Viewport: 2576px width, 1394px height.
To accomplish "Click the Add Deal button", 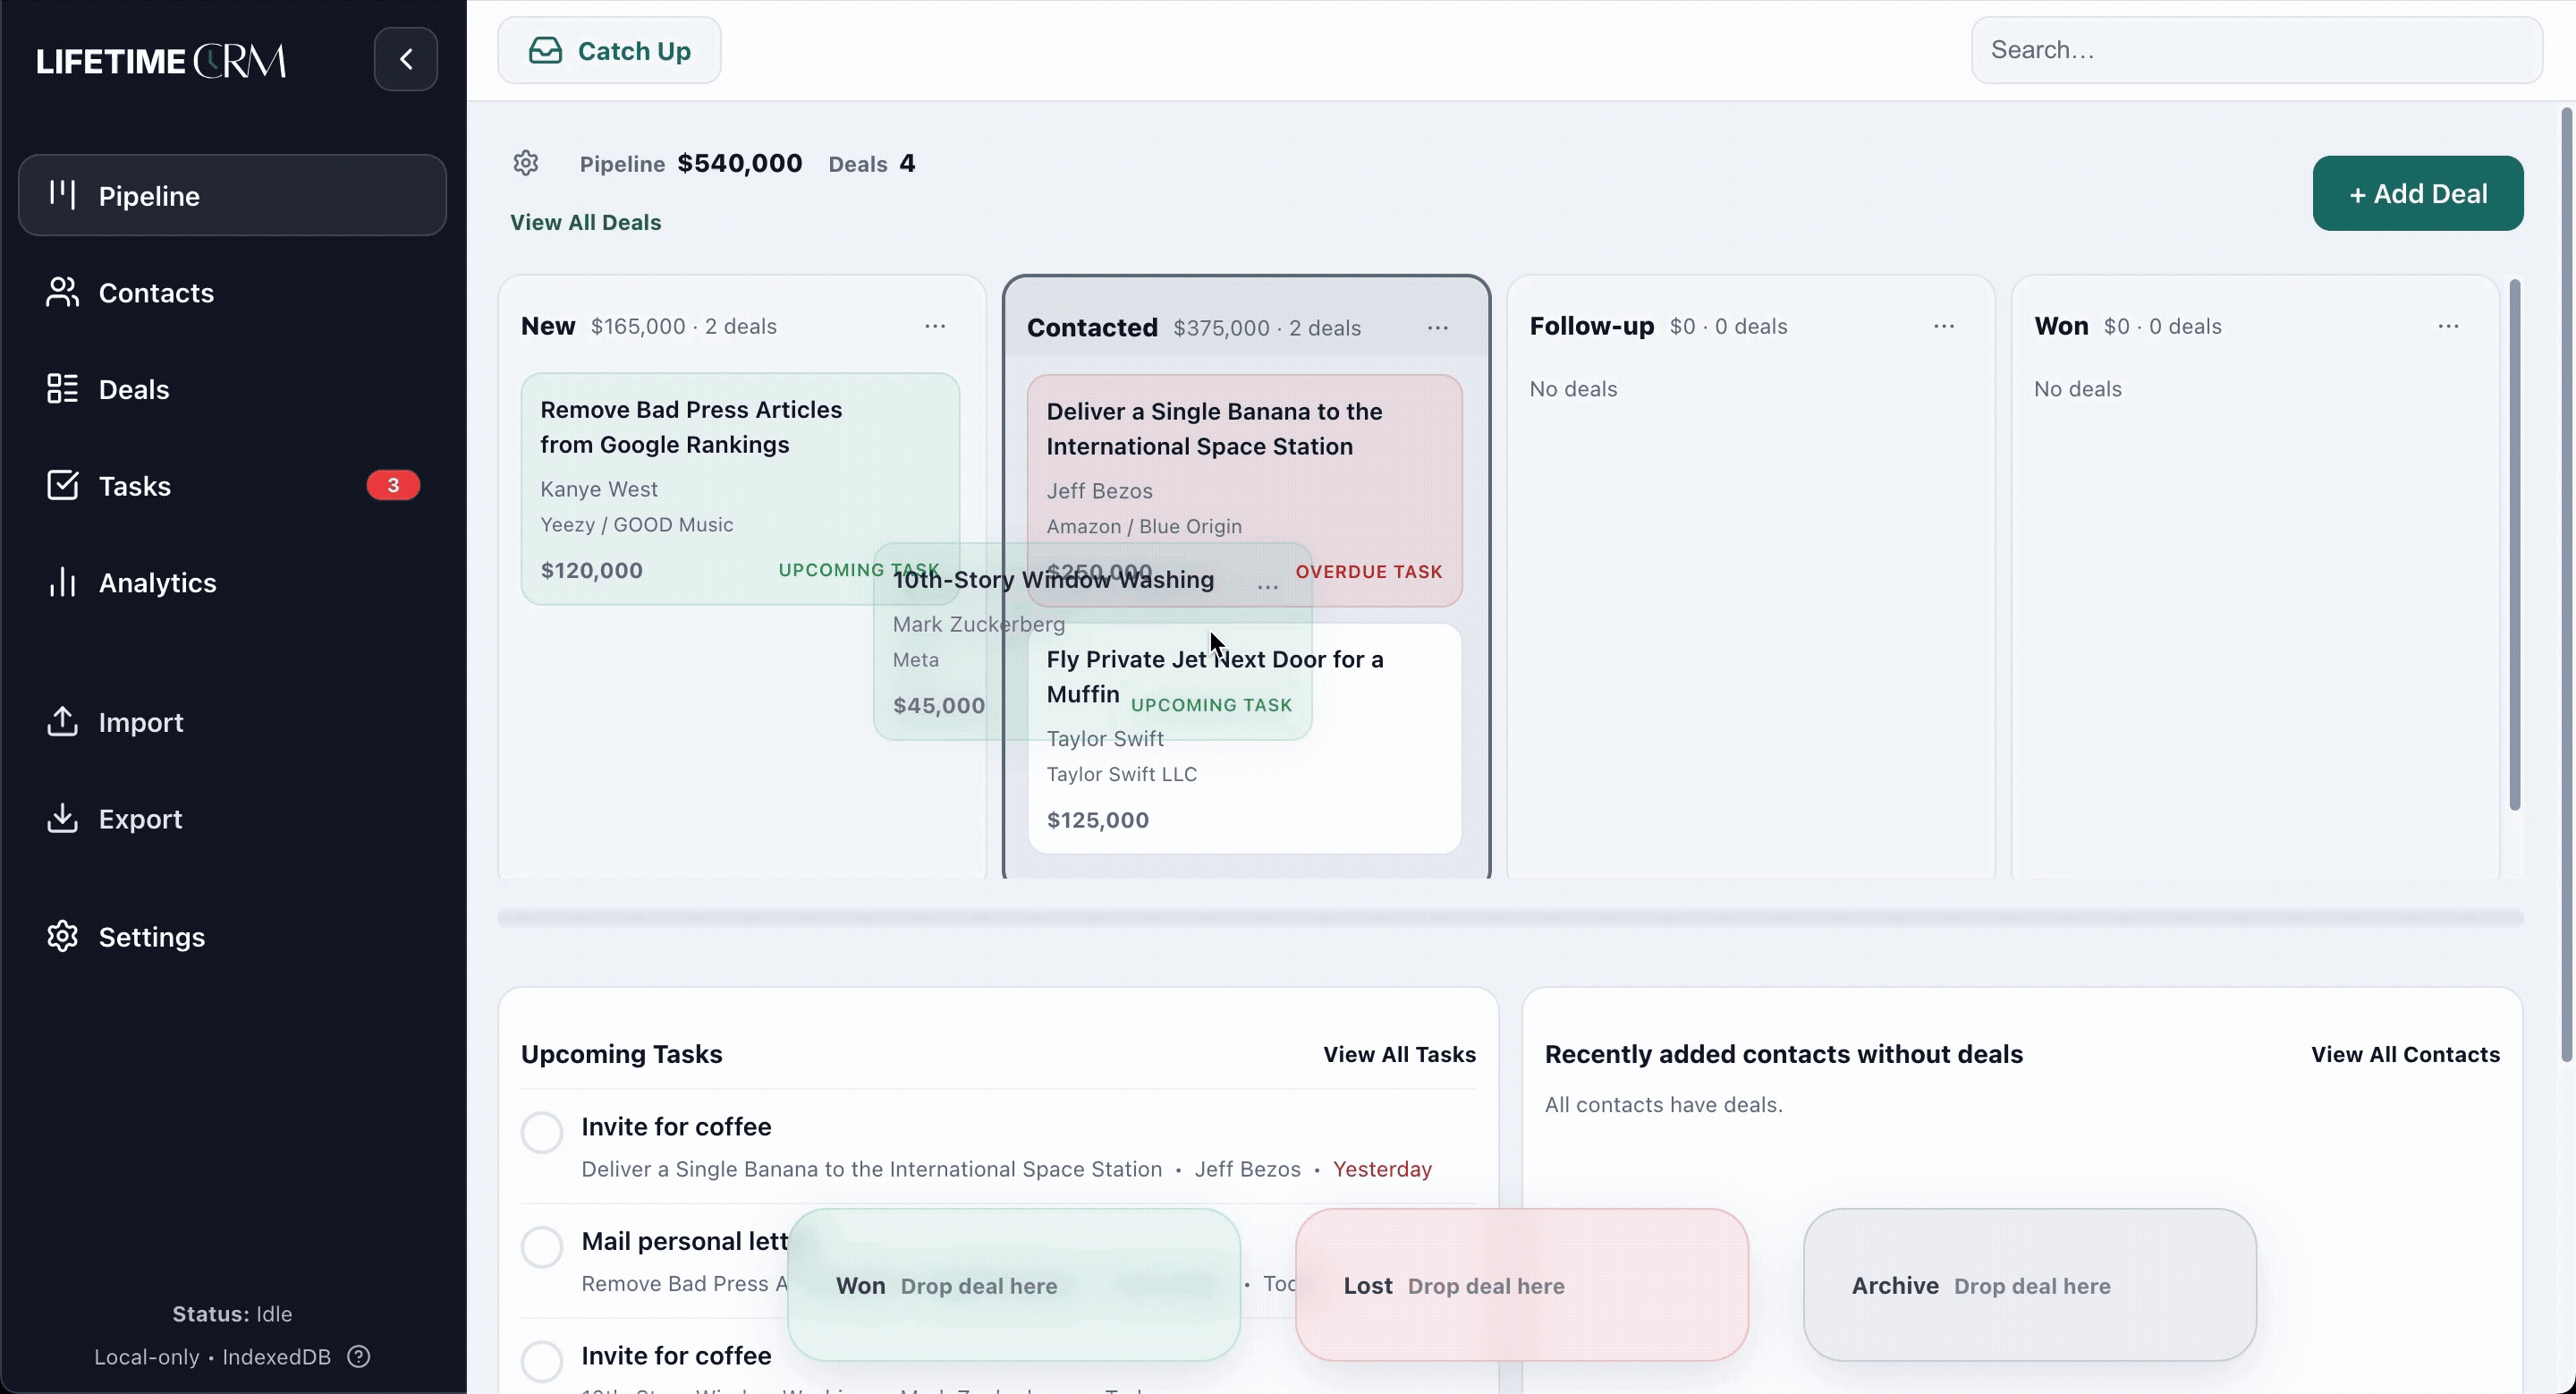I will click(x=2417, y=193).
